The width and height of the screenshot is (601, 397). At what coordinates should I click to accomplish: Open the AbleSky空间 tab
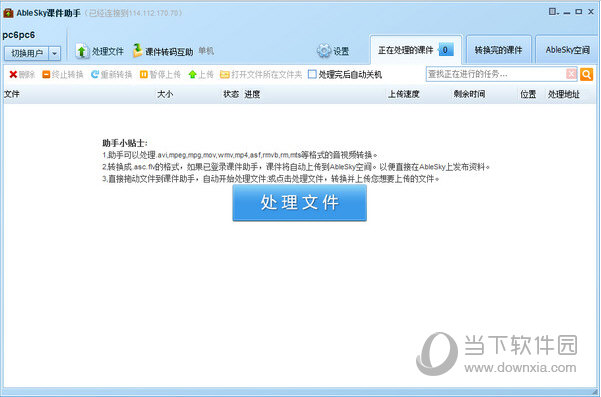[567, 50]
